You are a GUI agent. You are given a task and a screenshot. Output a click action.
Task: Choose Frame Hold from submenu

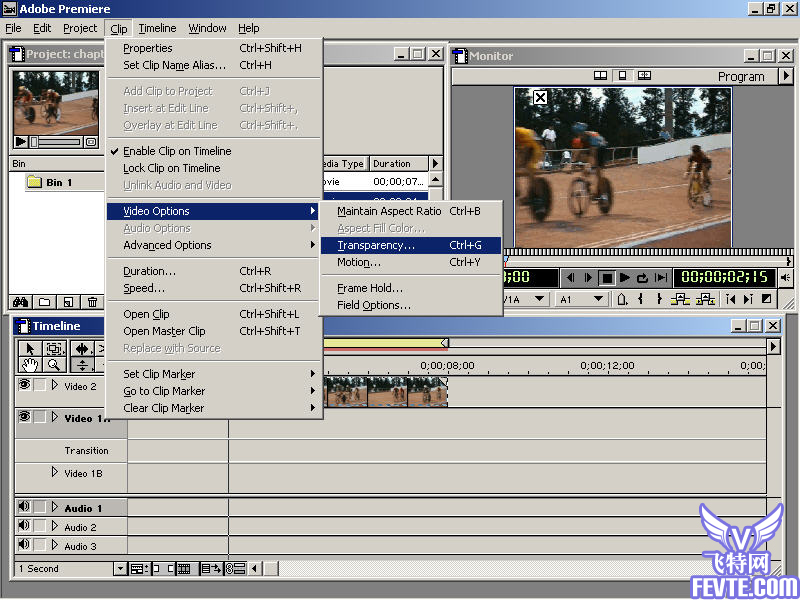tap(411, 288)
